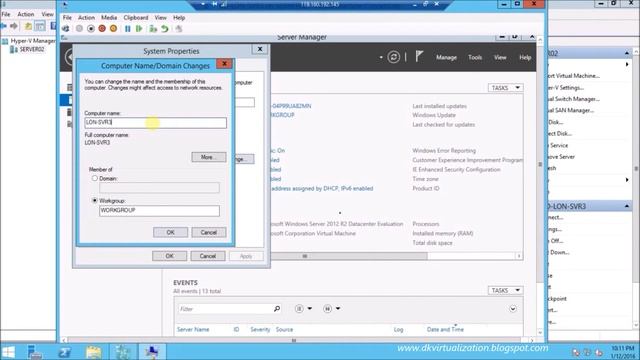Click the Turn Off icon in VM toolbar
Image resolution: width=640 pixels, height=360 pixels.
click(91, 29)
